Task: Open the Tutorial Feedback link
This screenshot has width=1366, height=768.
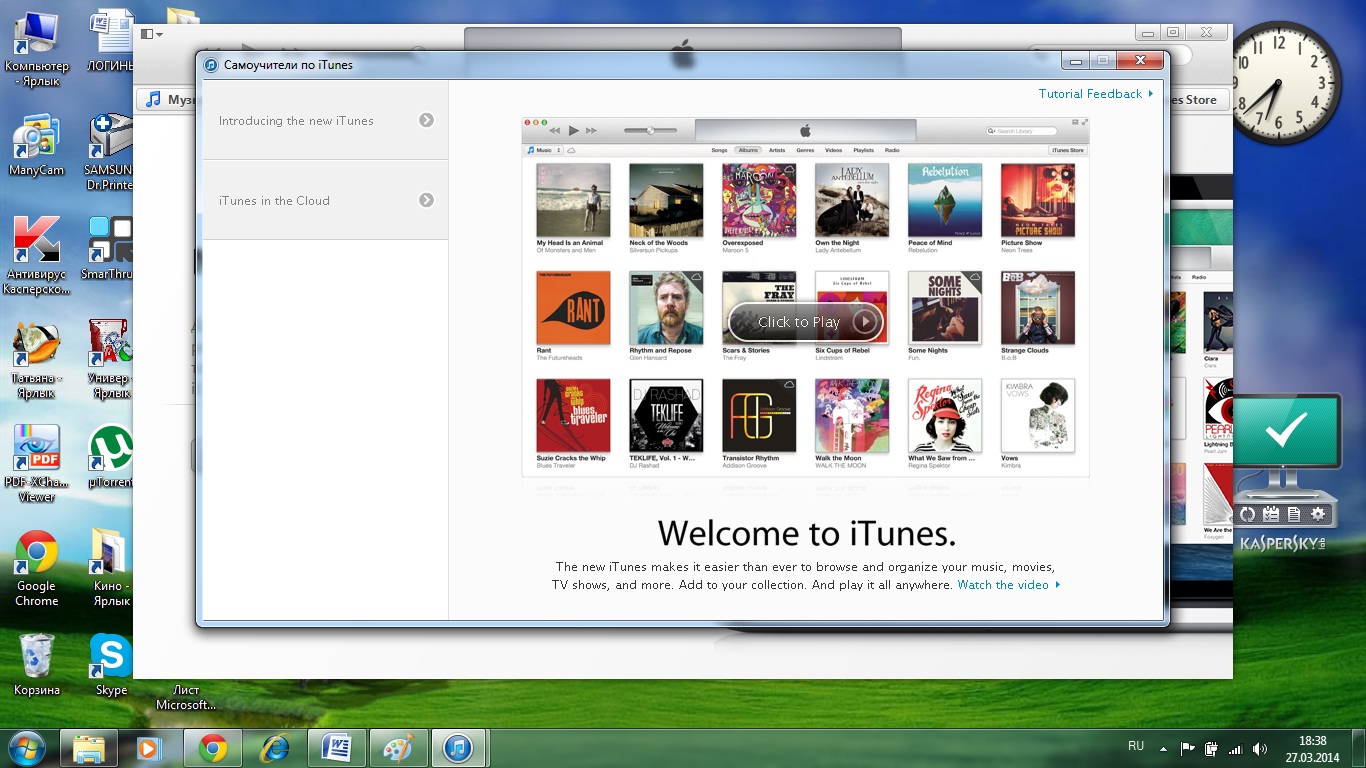Action: click(x=1095, y=94)
